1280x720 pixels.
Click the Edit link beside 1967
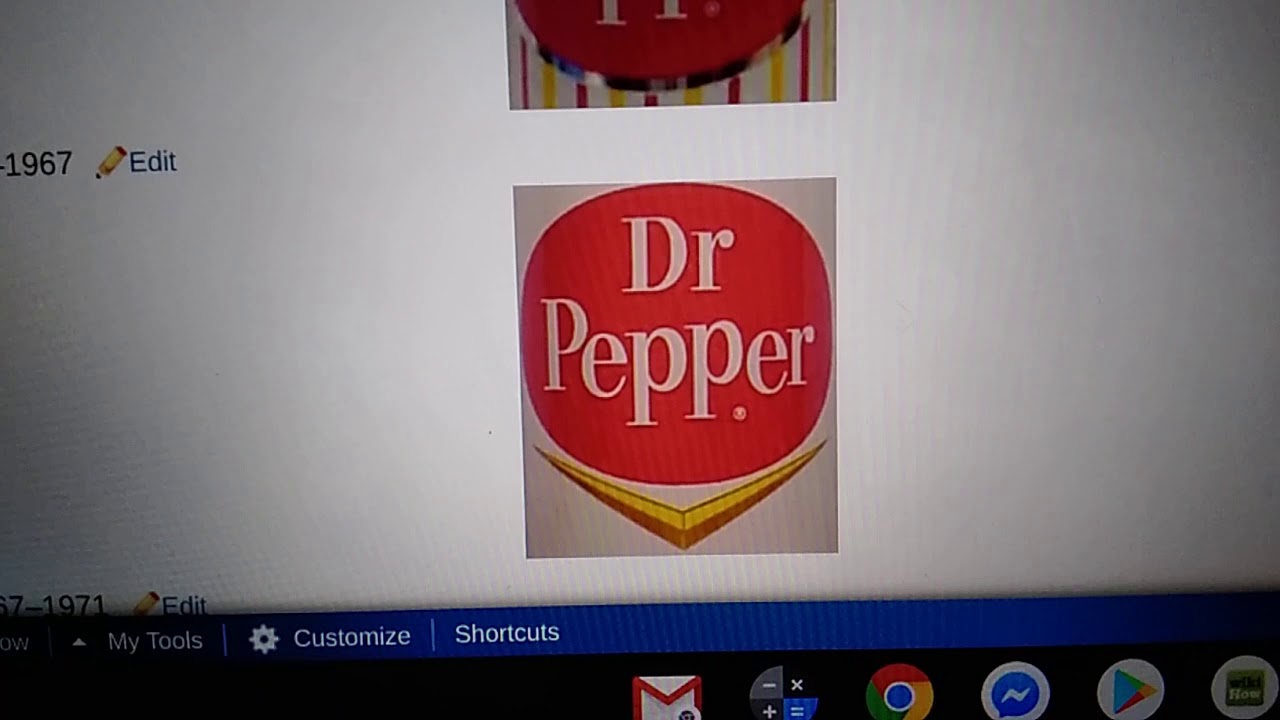(152, 162)
